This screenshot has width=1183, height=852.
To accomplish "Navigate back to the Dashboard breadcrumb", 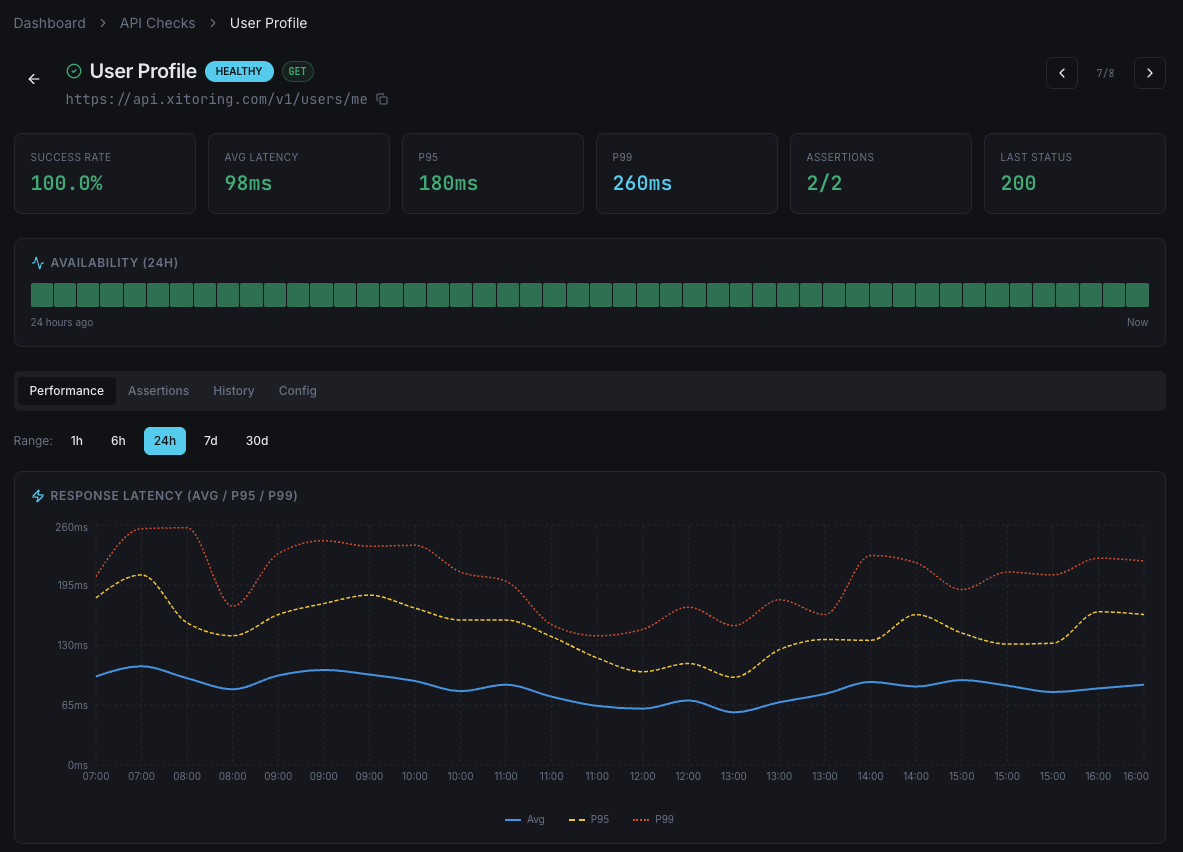I will tap(49, 22).
